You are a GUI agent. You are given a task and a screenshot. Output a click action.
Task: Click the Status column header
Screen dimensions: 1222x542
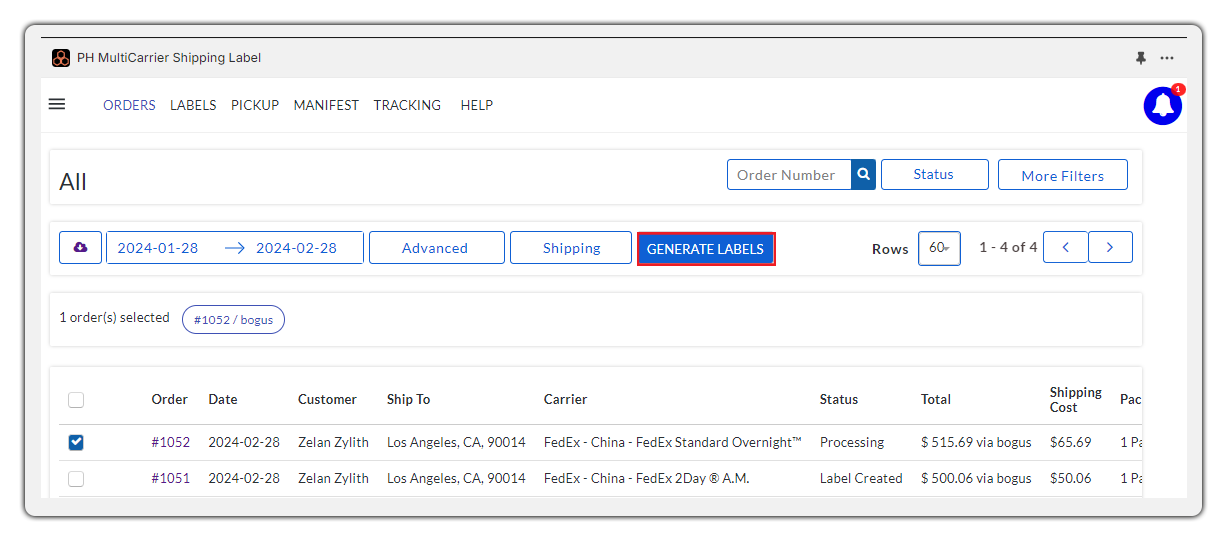[839, 399]
